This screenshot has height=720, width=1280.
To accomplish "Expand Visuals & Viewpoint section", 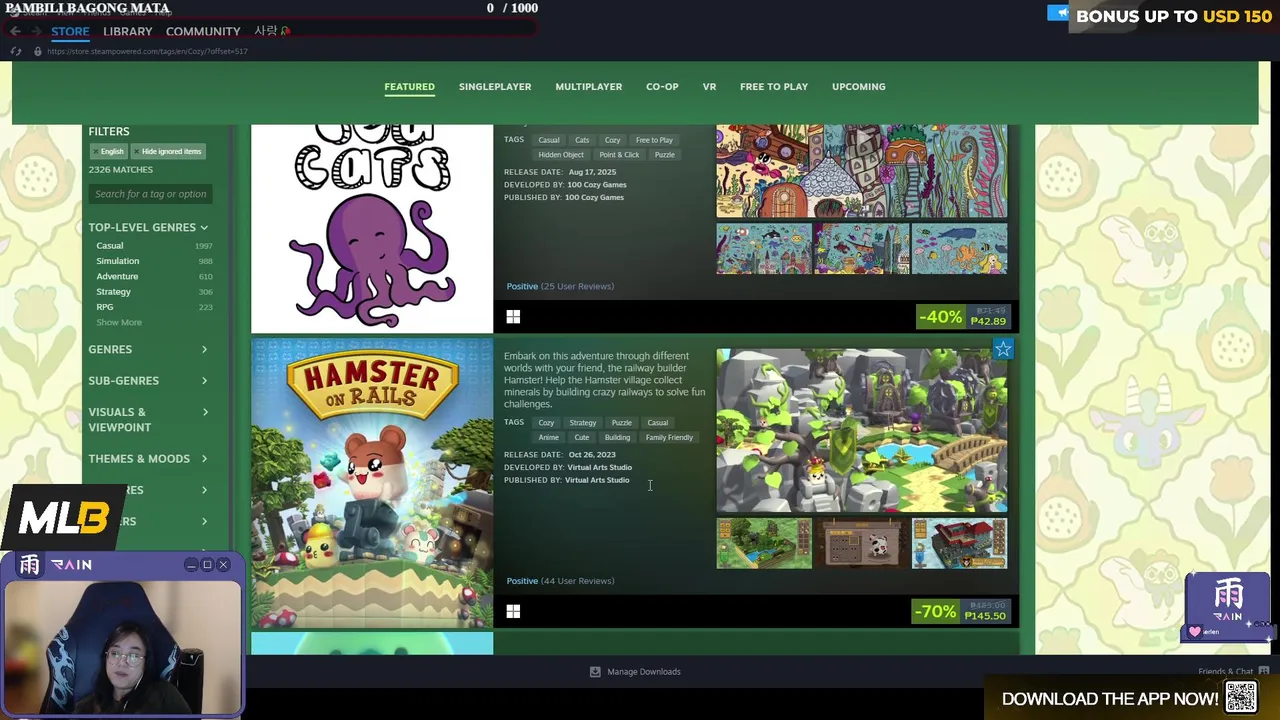I will (x=148, y=420).
